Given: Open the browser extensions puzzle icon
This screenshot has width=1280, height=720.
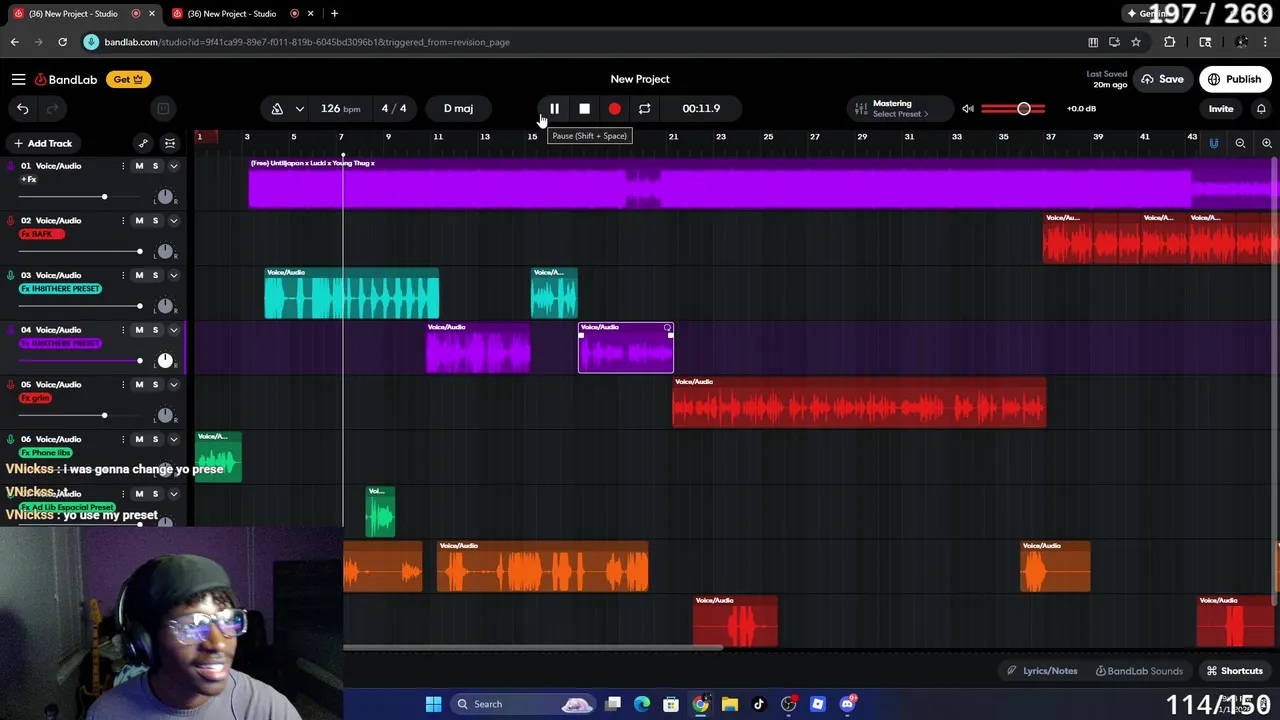Looking at the screenshot, I should pos(1169,42).
